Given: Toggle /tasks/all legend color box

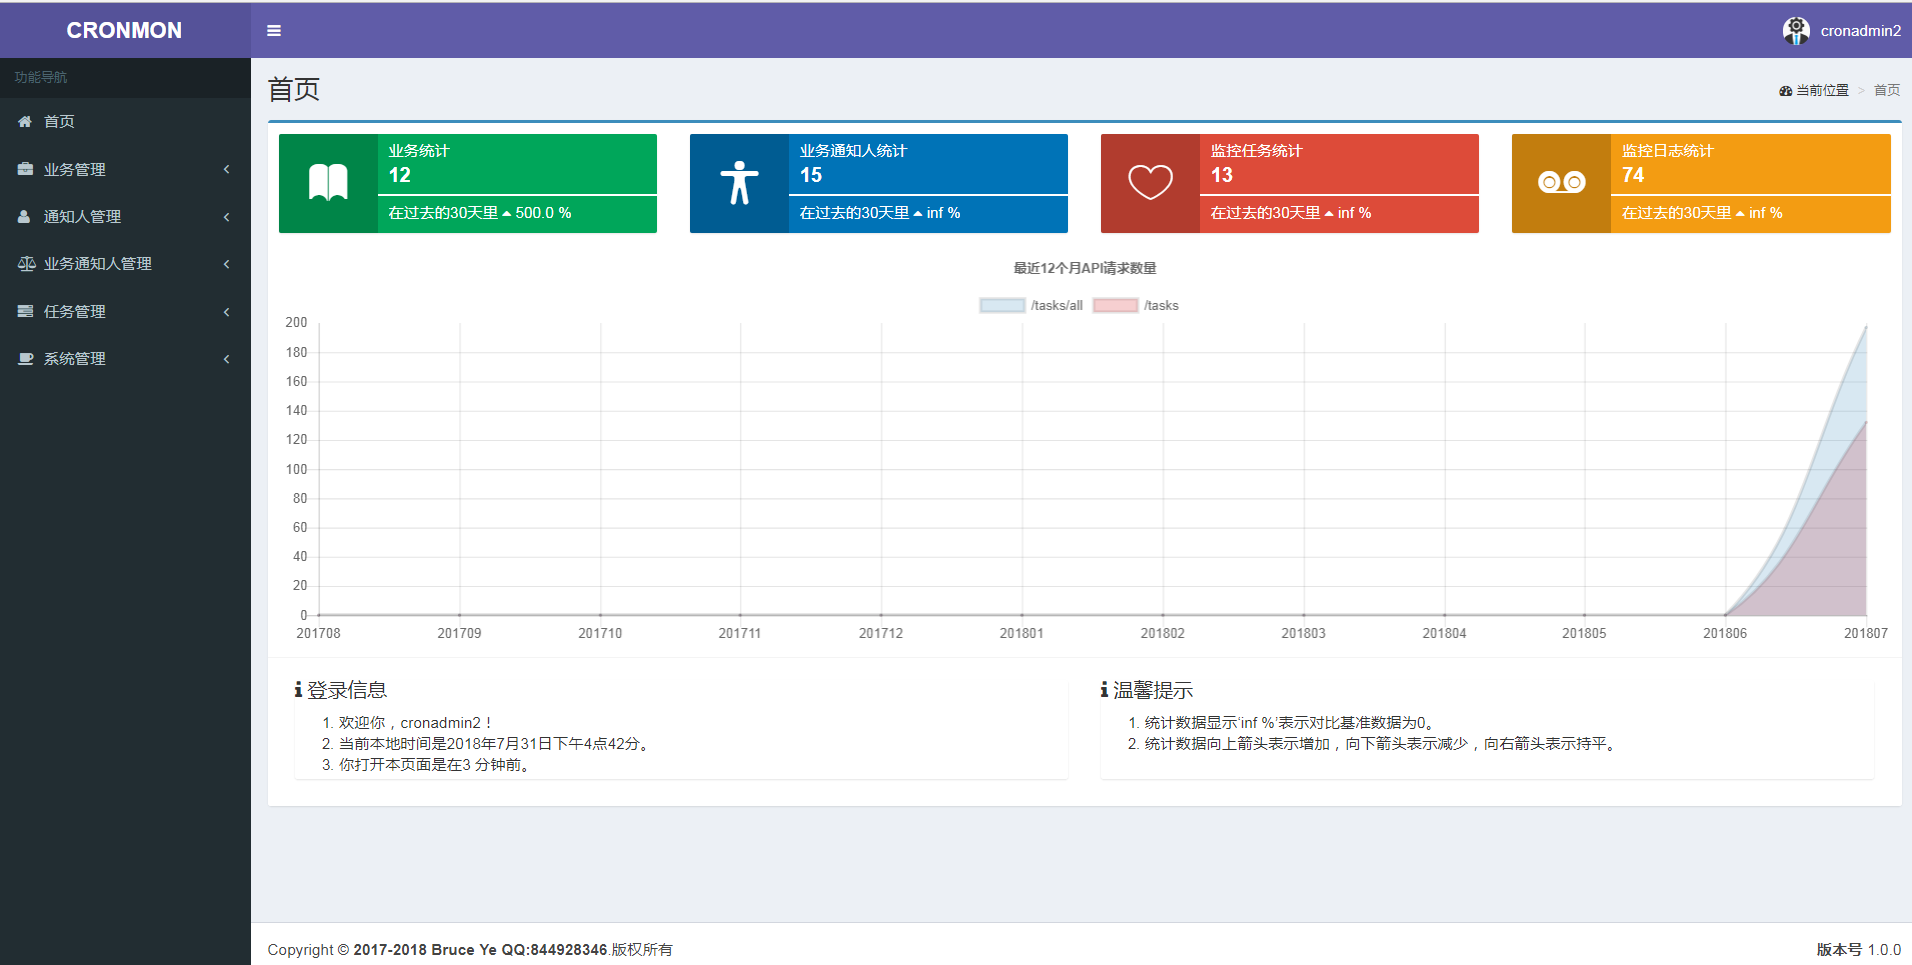Looking at the screenshot, I should tap(1002, 305).
